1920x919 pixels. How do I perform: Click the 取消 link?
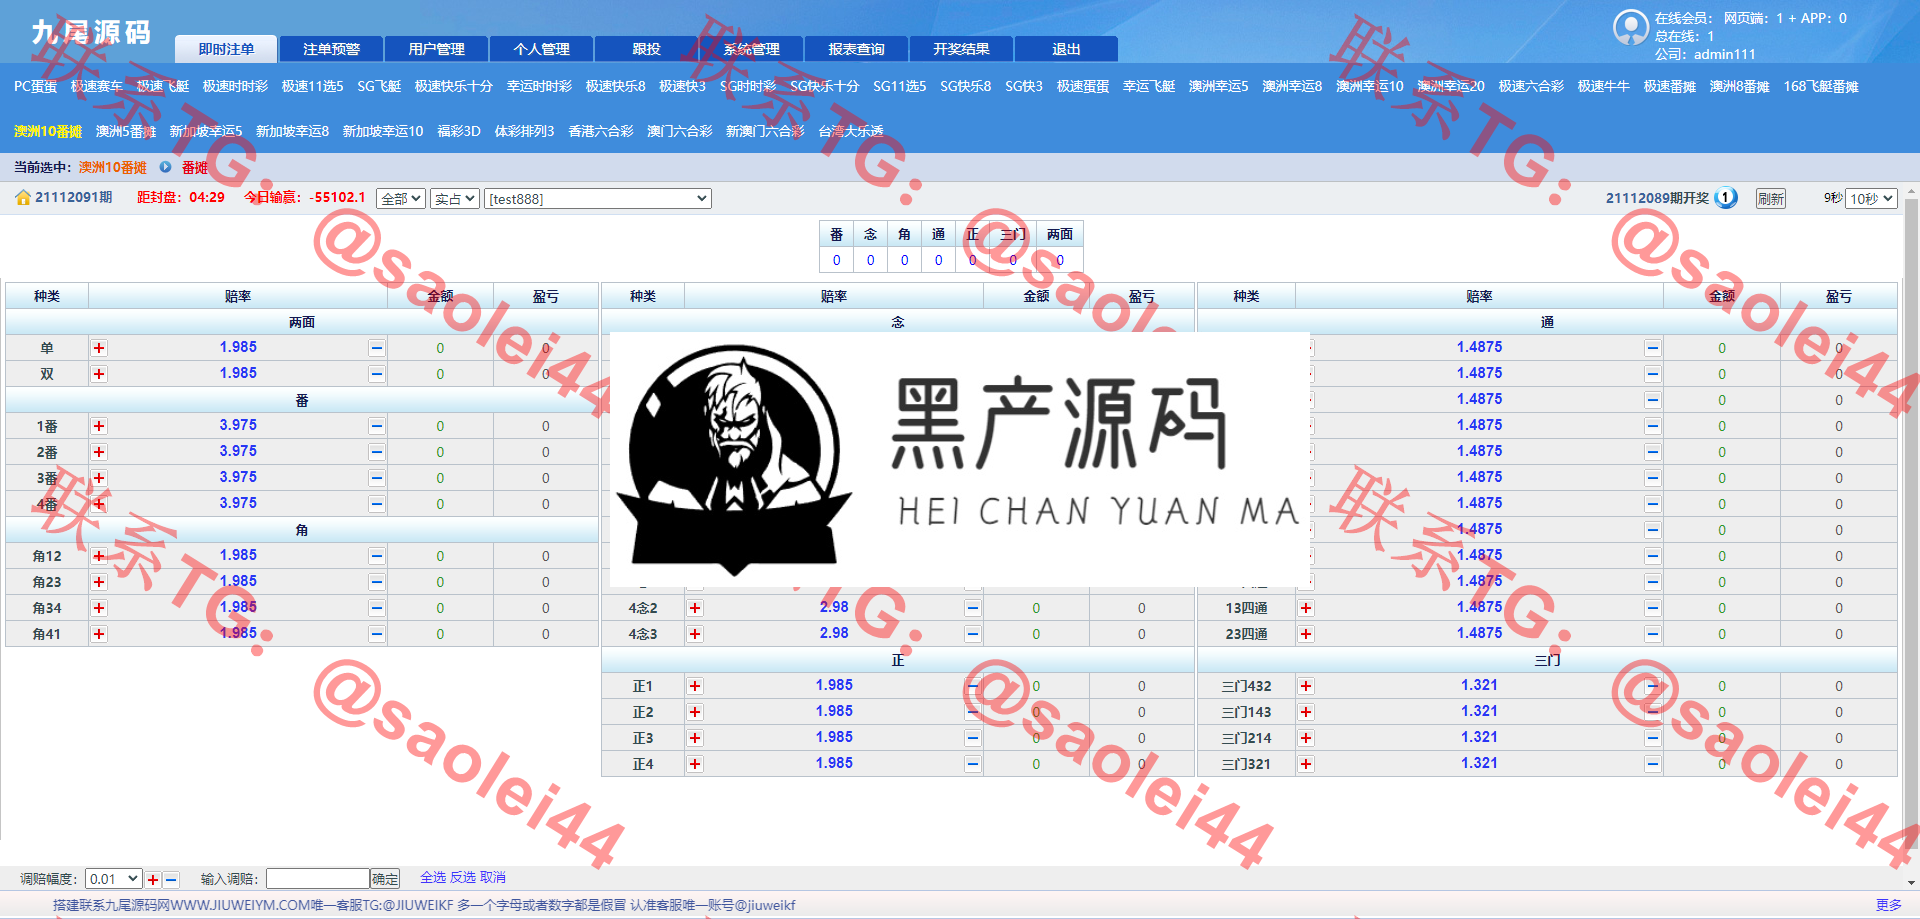pos(493,877)
